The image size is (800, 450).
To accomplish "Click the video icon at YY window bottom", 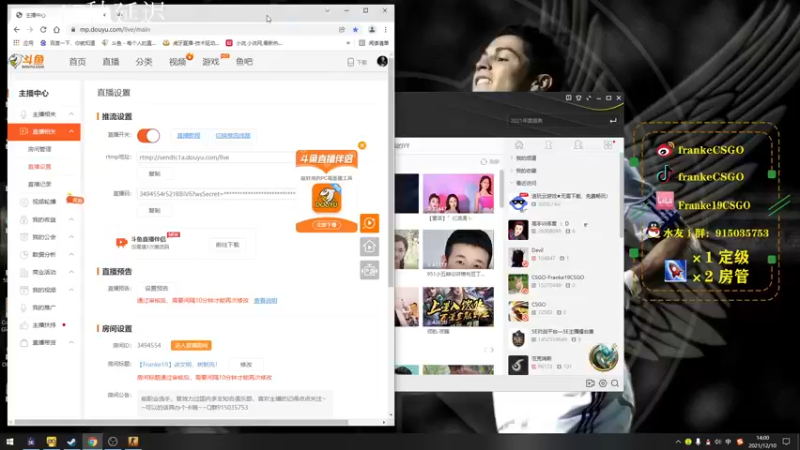I will pyautogui.click(x=590, y=383).
